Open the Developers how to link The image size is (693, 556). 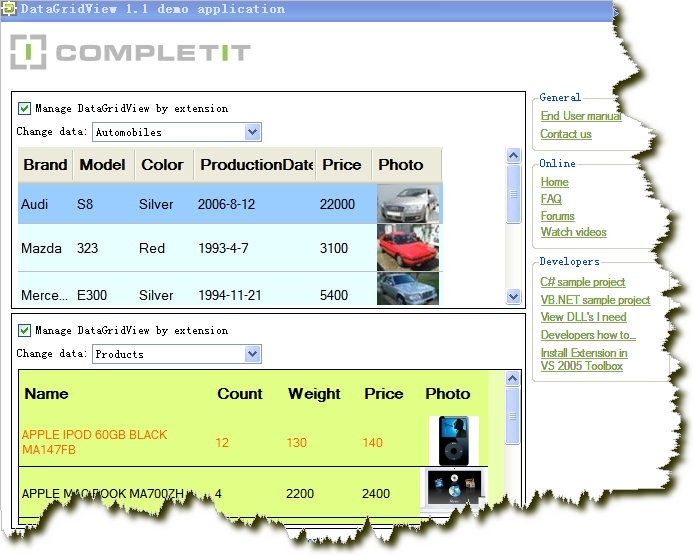(588, 335)
